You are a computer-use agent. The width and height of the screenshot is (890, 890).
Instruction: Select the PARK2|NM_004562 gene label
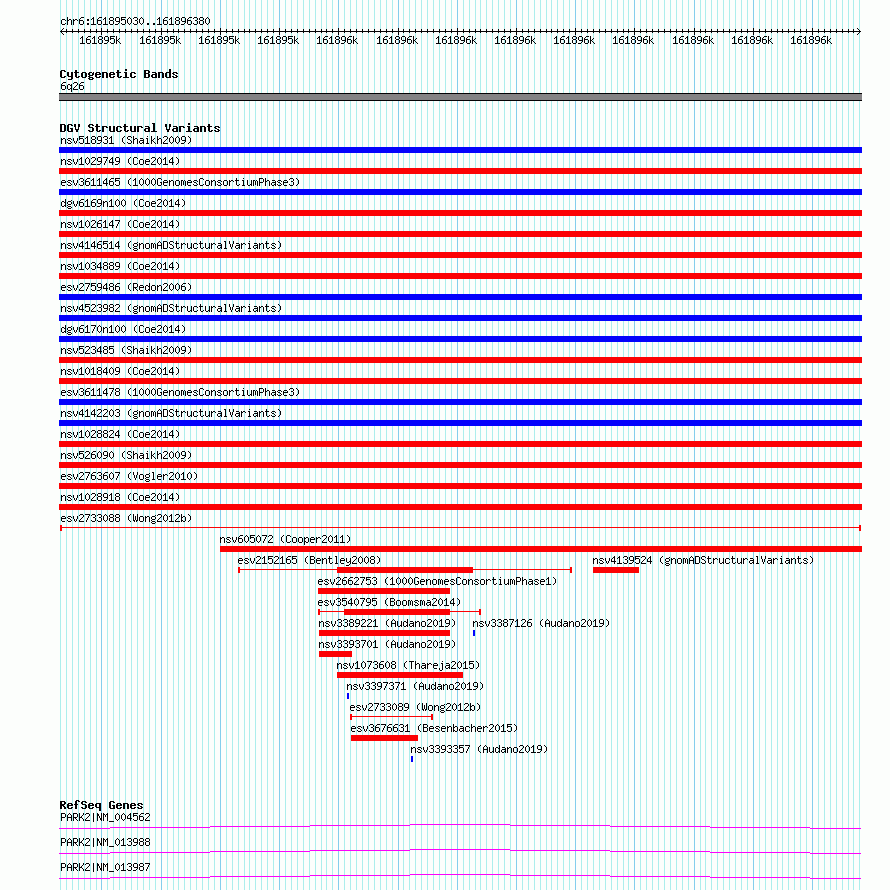coord(105,818)
